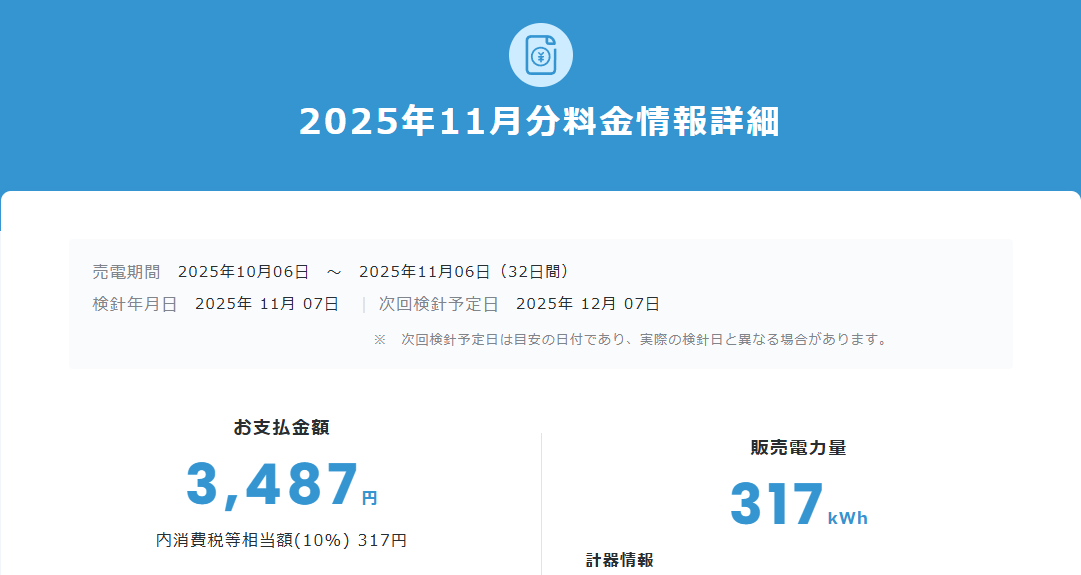Click the 計器情報 section heading
Screen dimensions: 1081x575
click(x=620, y=560)
